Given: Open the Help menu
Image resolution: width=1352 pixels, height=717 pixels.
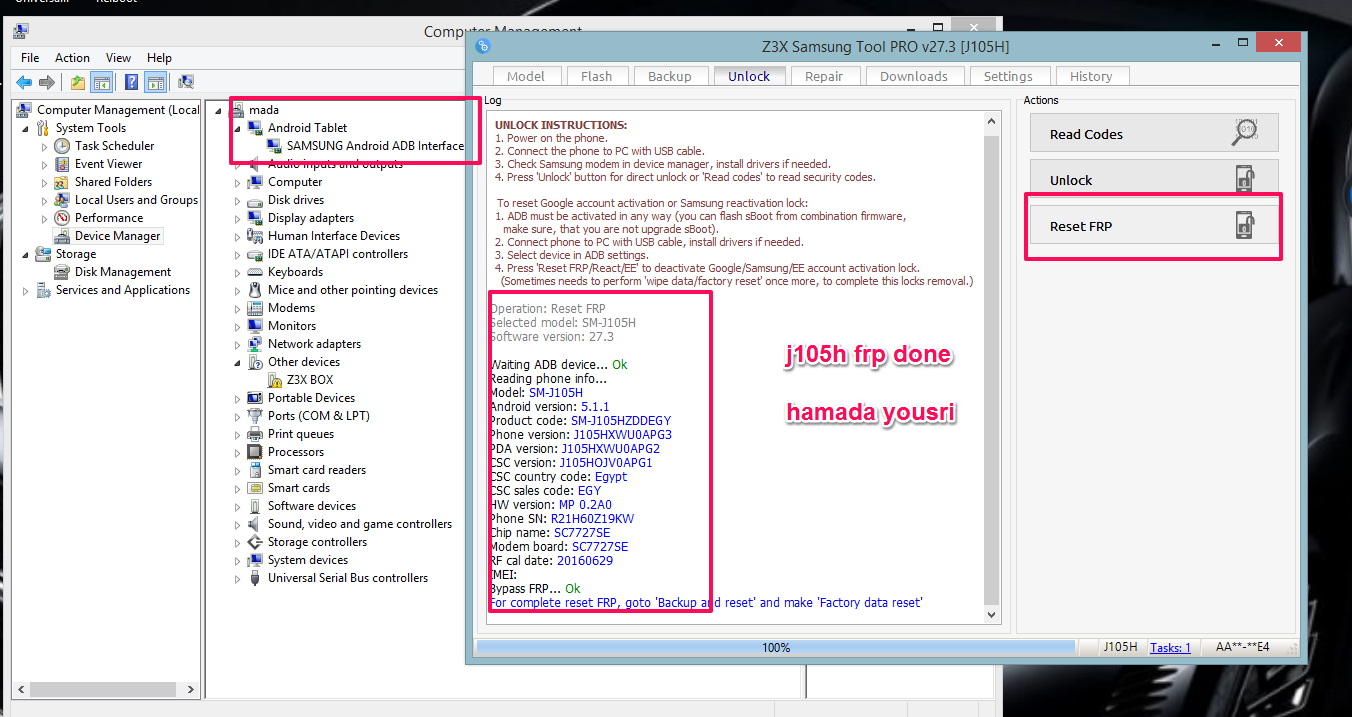Looking at the screenshot, I should [x=159, y=58].
